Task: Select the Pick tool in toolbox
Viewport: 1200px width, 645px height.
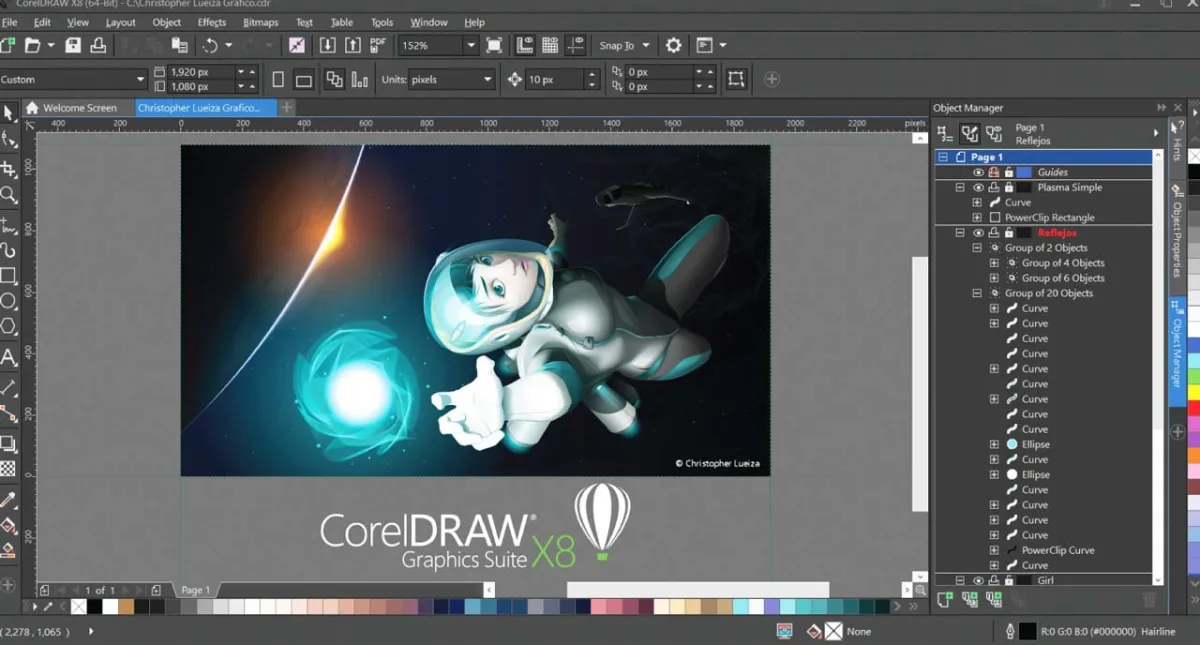Action: tap(8, 113)
